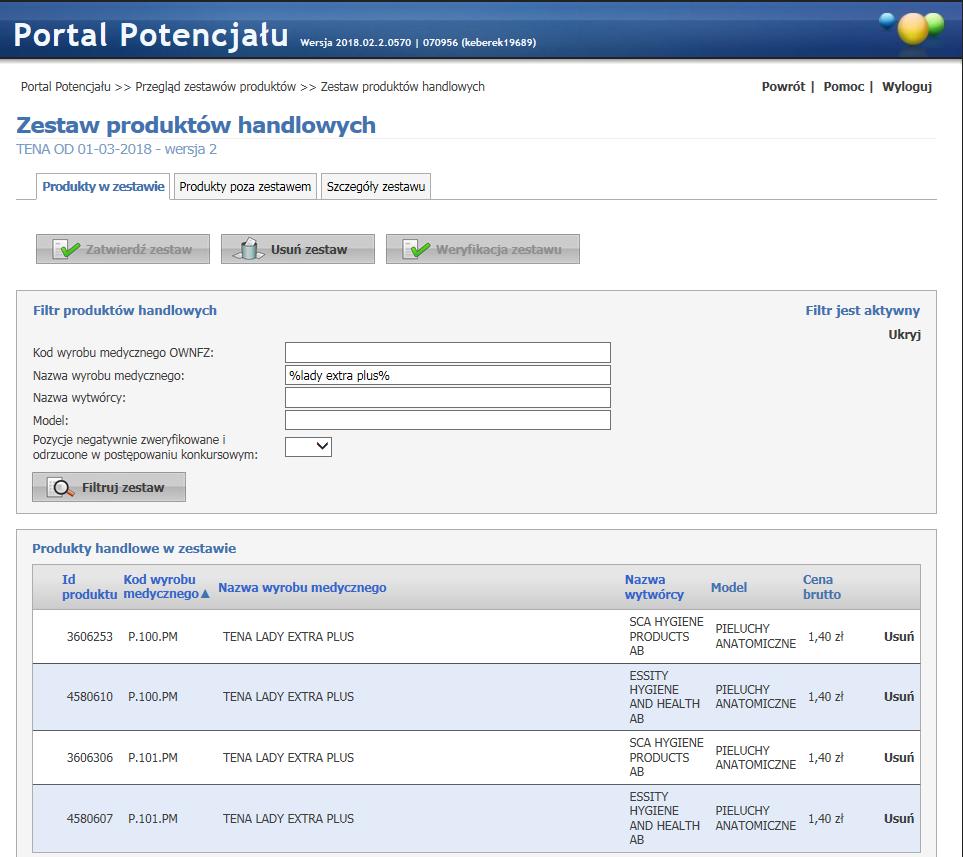Select product id 3606253 cell
The image size is (963, 857).
[90, 636]
